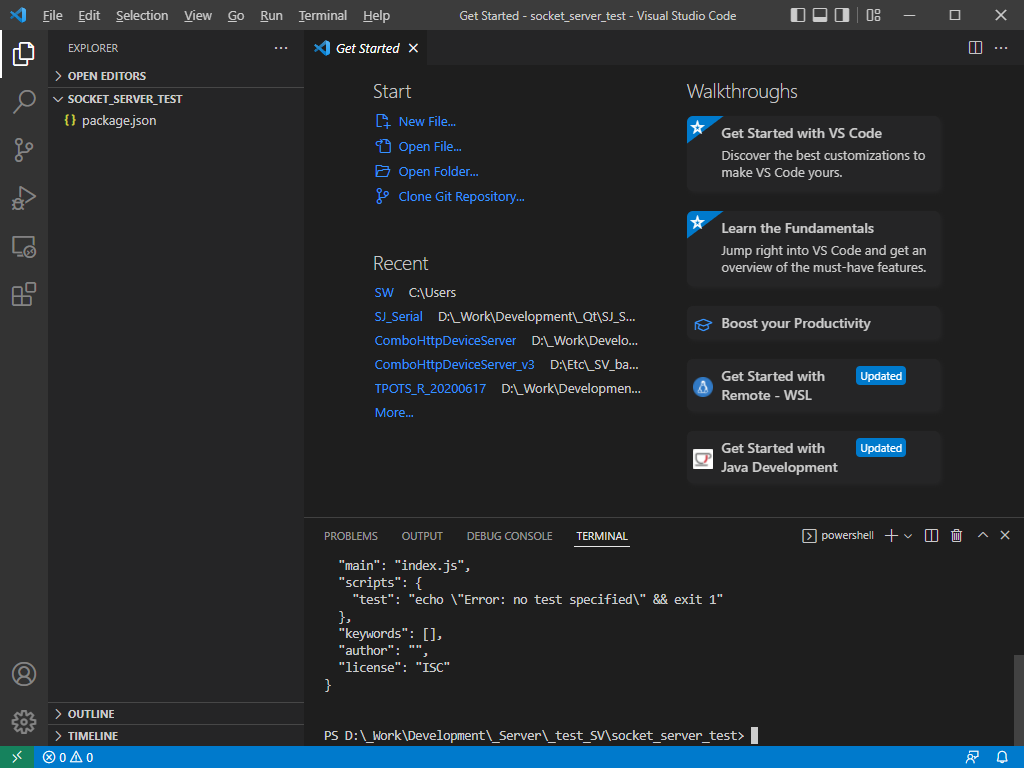Maximize panel size with up chevron
This screenshot has height=768, width=1024.
tap(982, 536)
